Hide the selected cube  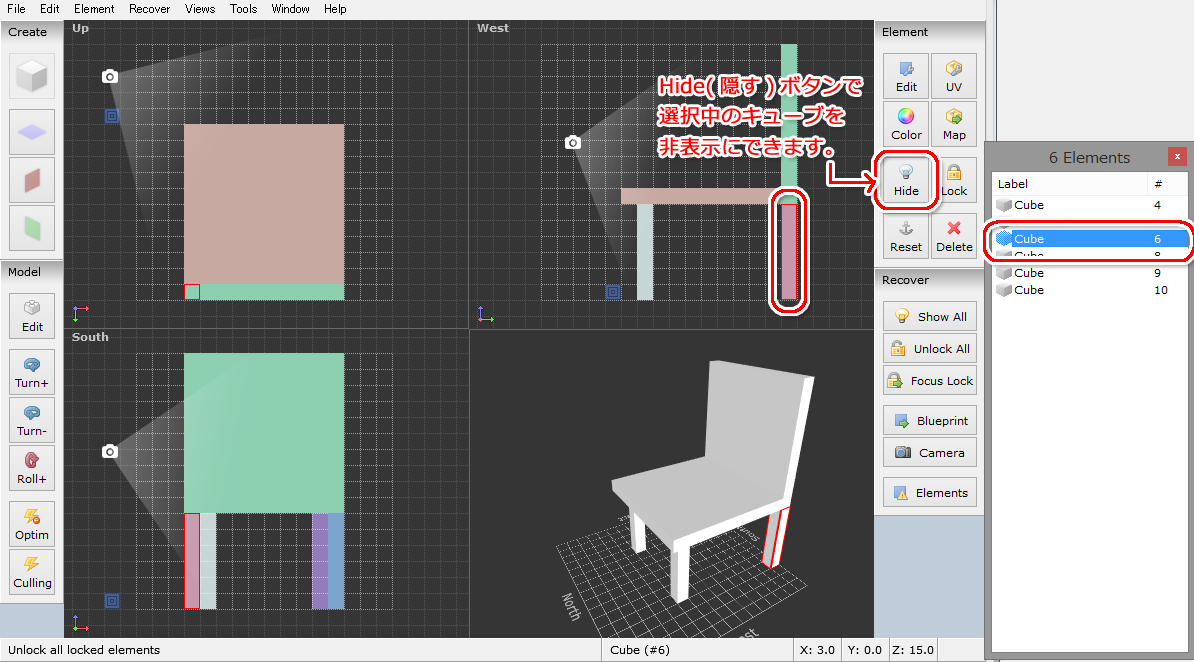906,181
